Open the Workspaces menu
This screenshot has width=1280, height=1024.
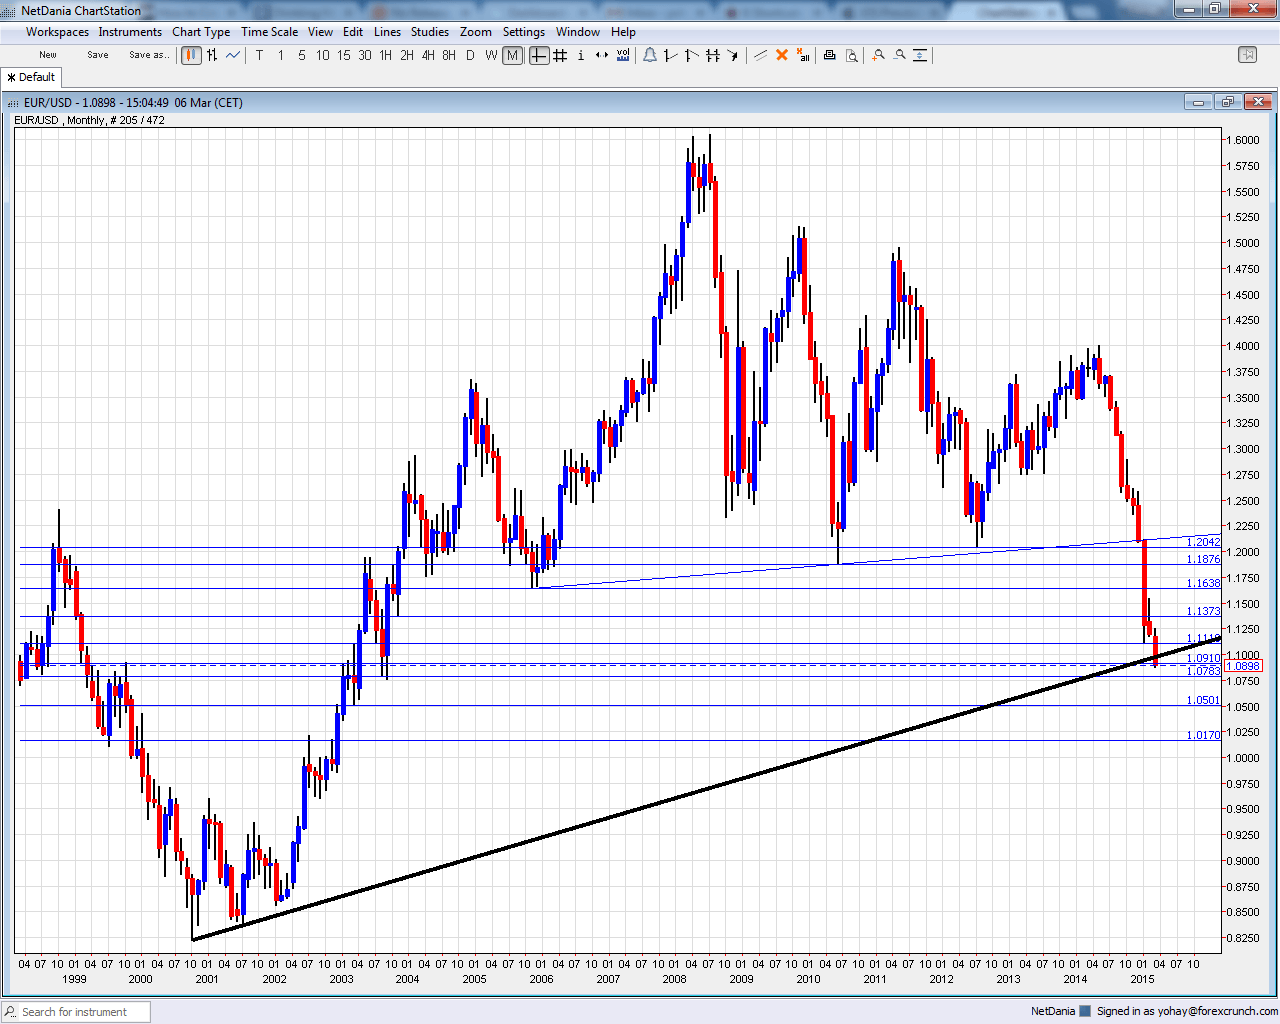click(x=57, y=32)
